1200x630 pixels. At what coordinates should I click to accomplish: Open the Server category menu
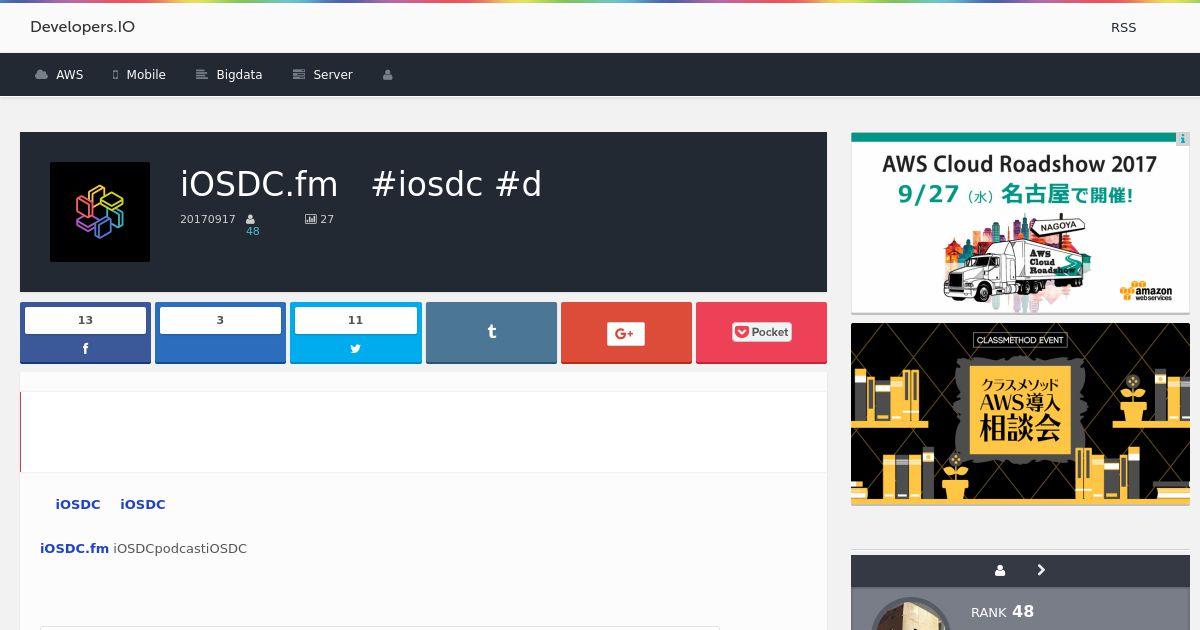(x=322, y=75)
